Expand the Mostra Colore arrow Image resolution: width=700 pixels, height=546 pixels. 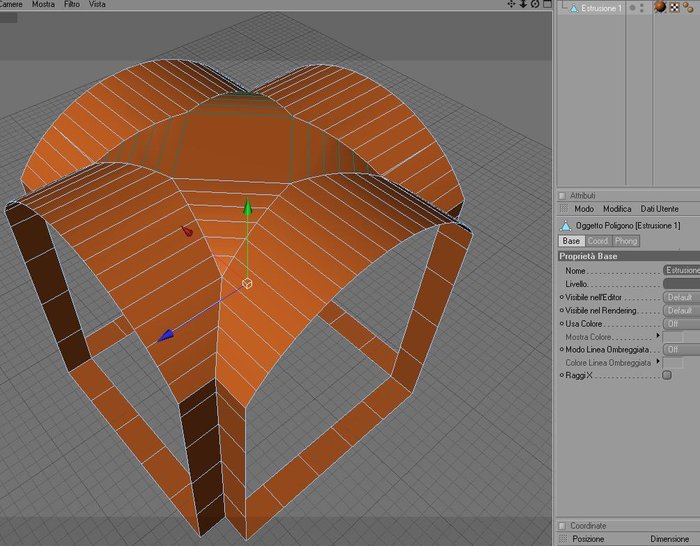(658, 336)
